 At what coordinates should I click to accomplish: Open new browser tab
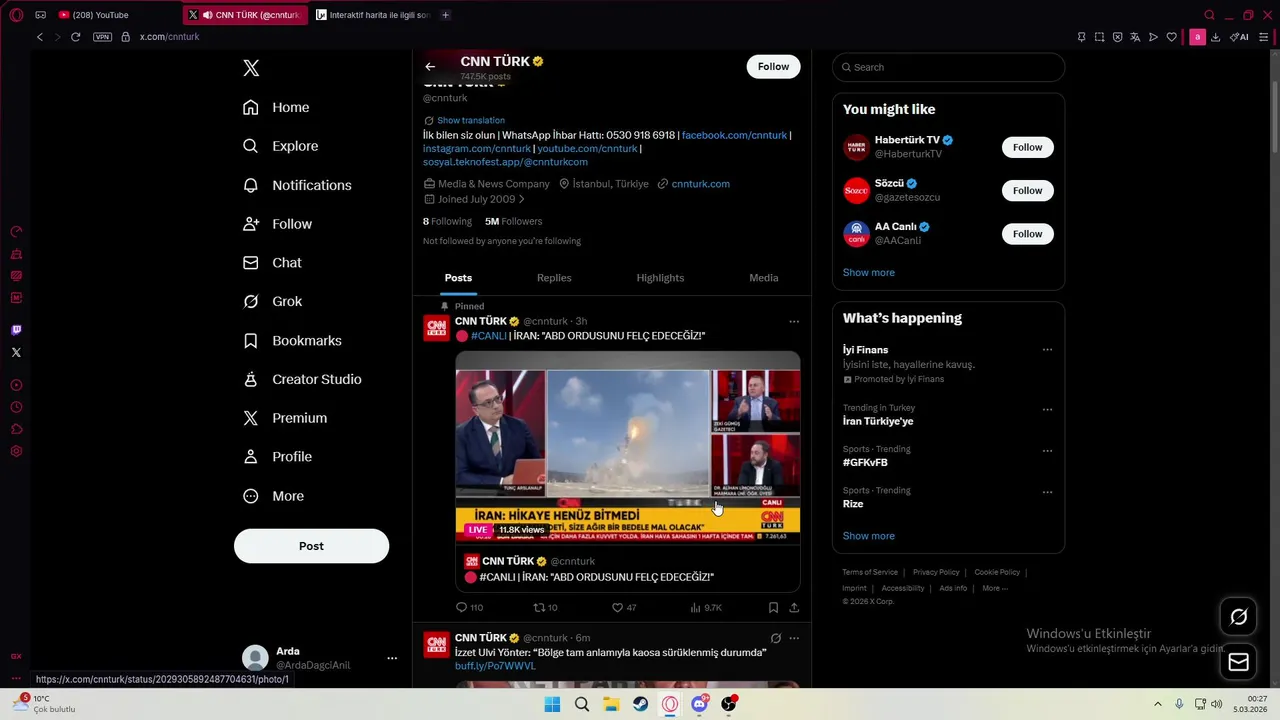click(x=445, y=15)
